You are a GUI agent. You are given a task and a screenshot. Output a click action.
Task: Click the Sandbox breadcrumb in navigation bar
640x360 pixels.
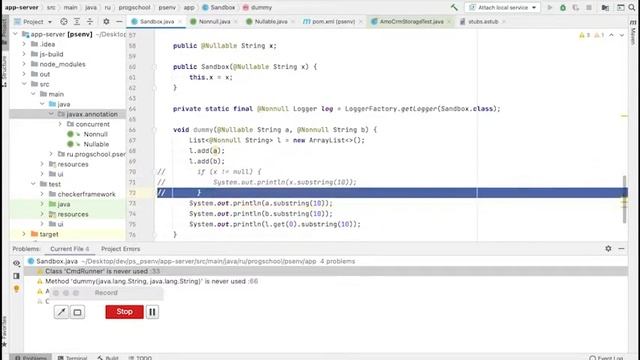coord(218,7)
